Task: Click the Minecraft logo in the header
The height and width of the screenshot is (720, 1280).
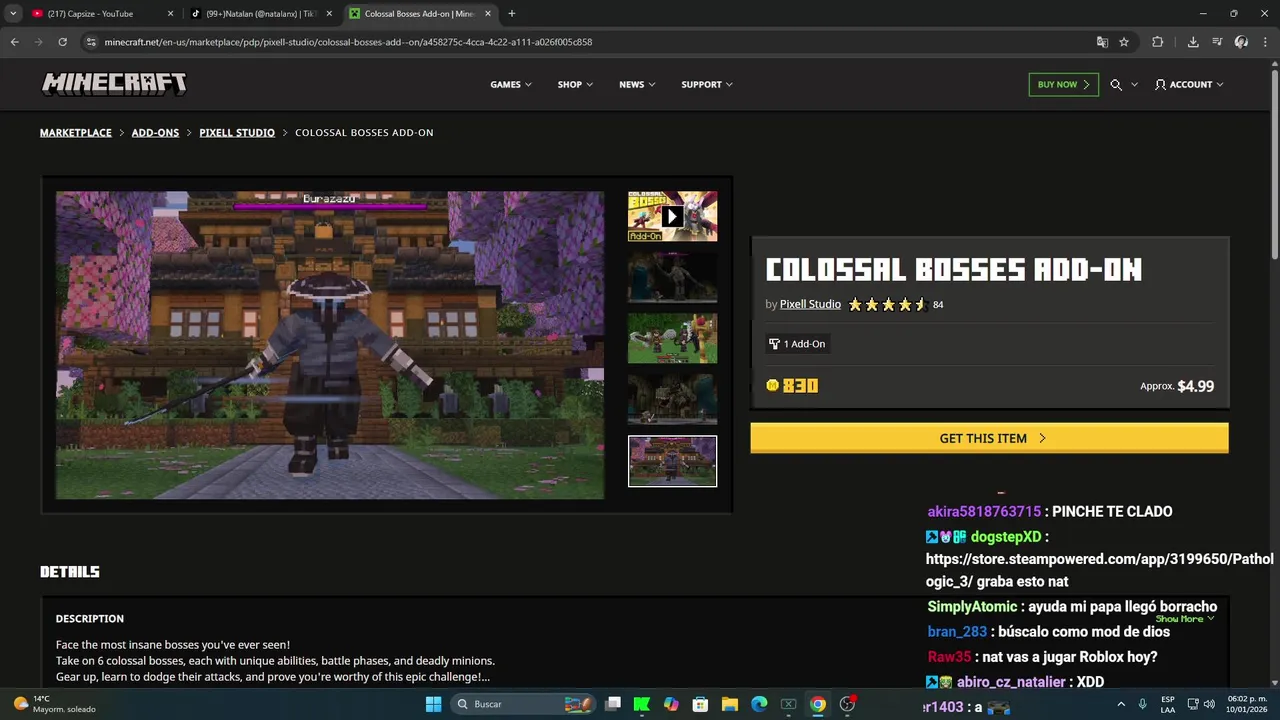Action: 114,84
